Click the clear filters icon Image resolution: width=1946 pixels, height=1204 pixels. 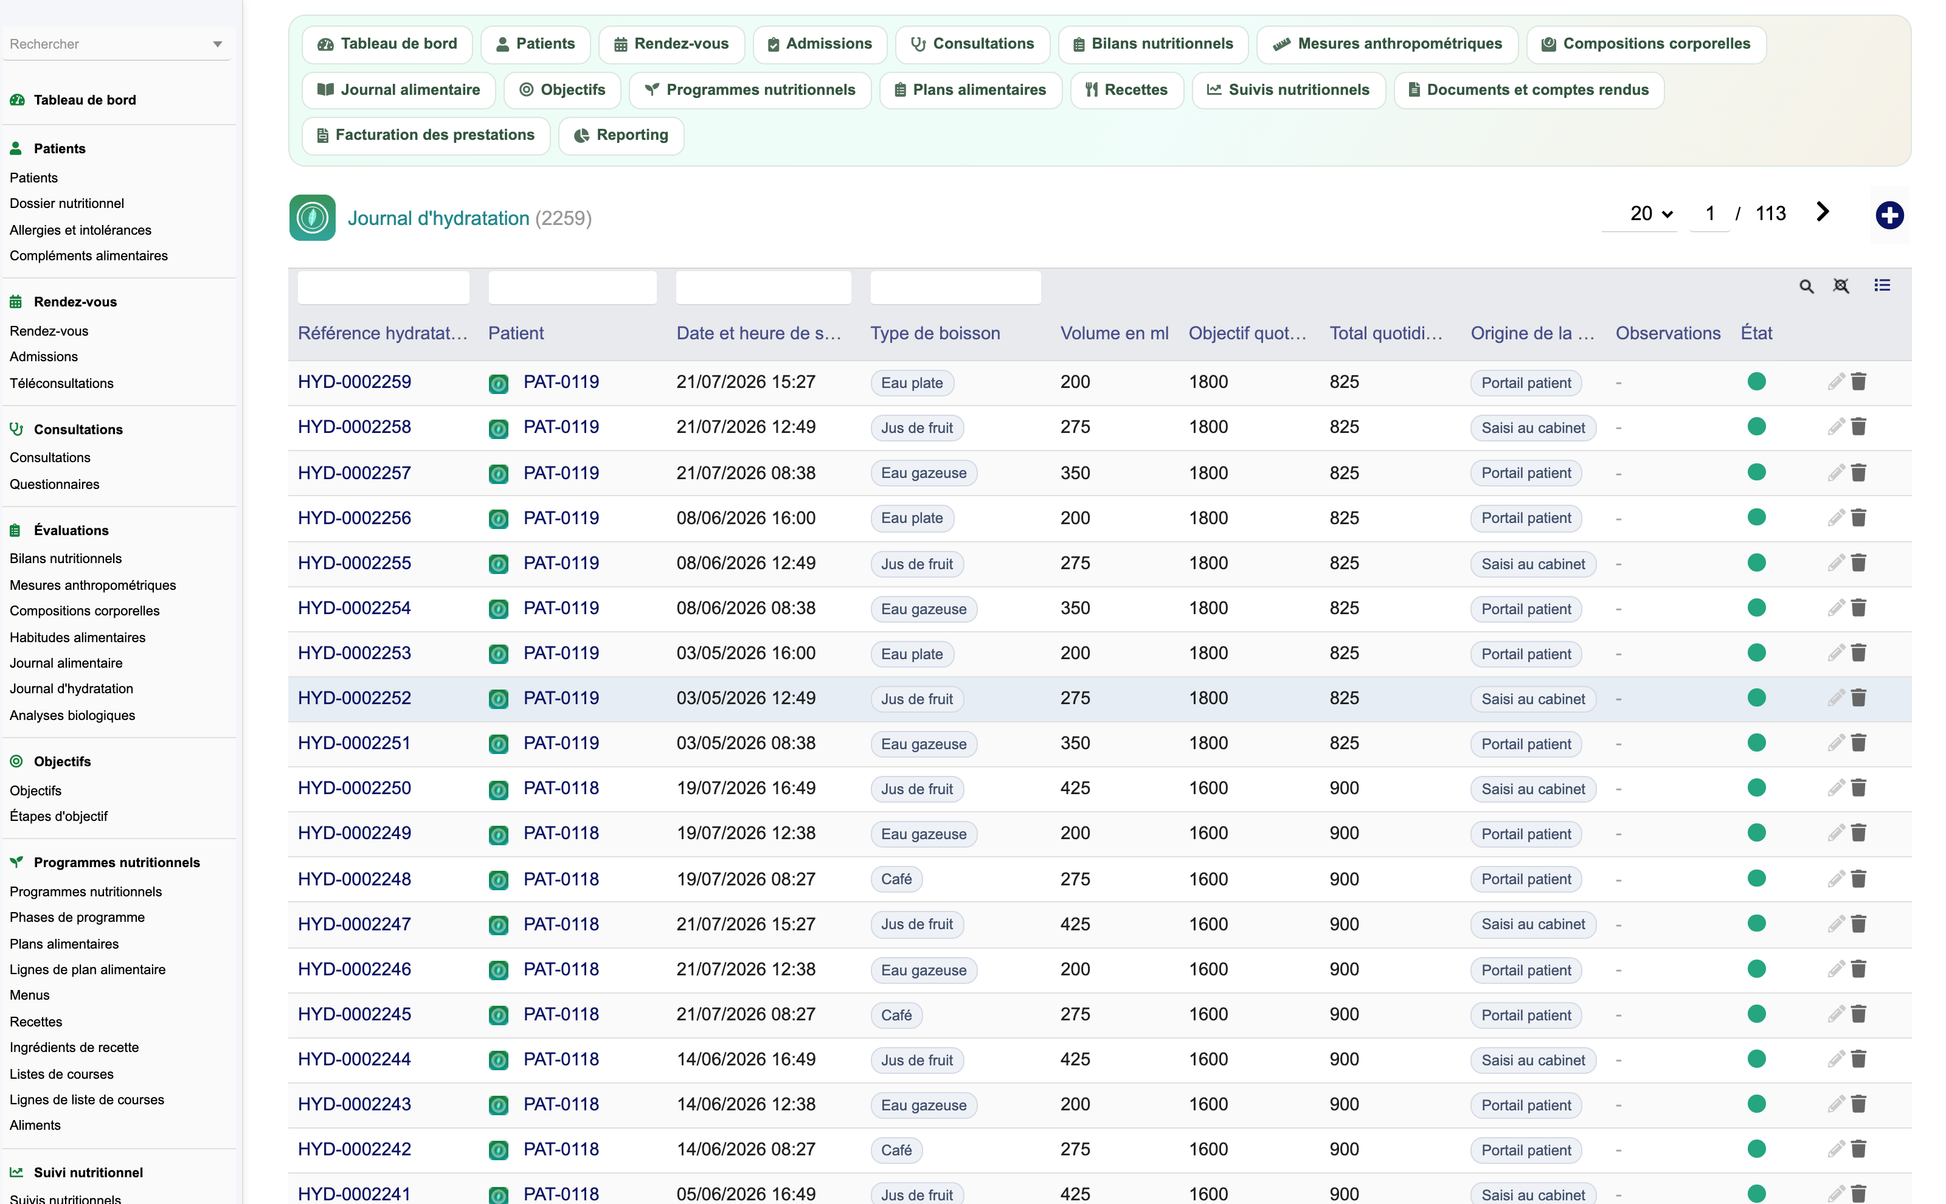1841,286
